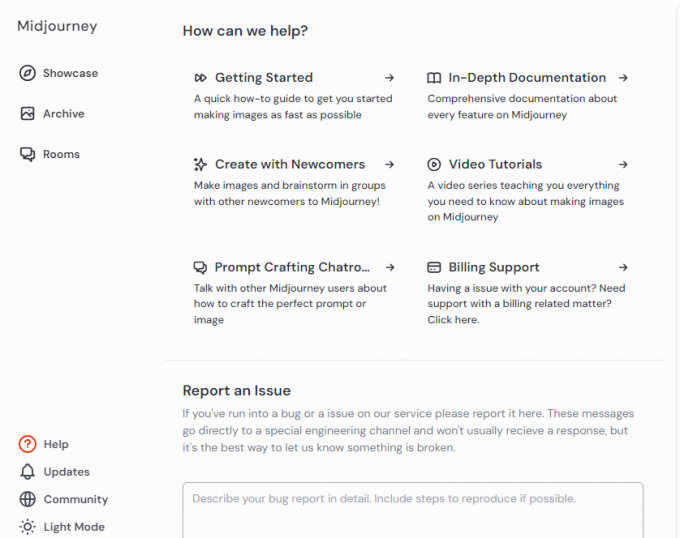Click the Showcase compass icon
Viewport: 680px width, 538px height.
(27, 73)
